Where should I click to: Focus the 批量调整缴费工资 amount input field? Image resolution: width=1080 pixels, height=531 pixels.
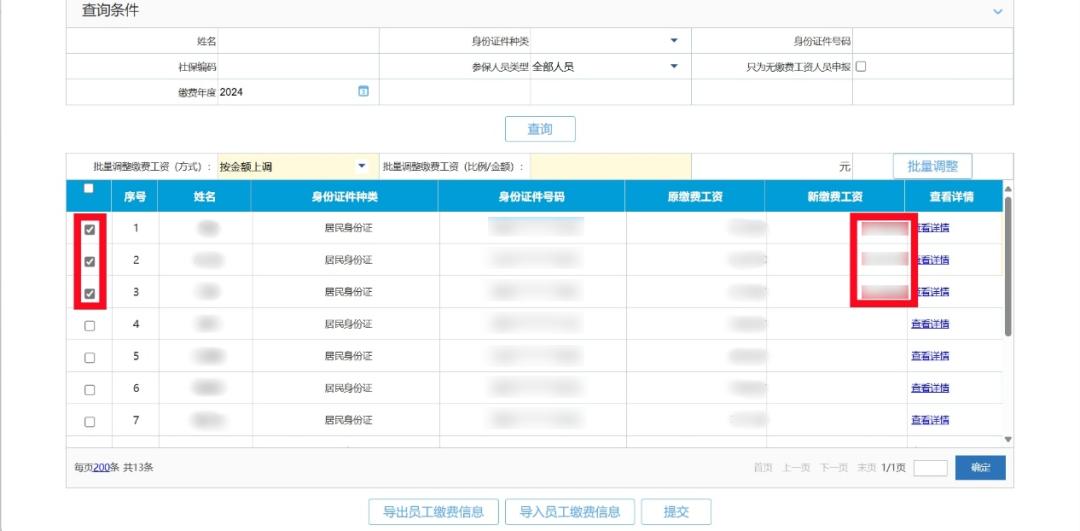610,167
